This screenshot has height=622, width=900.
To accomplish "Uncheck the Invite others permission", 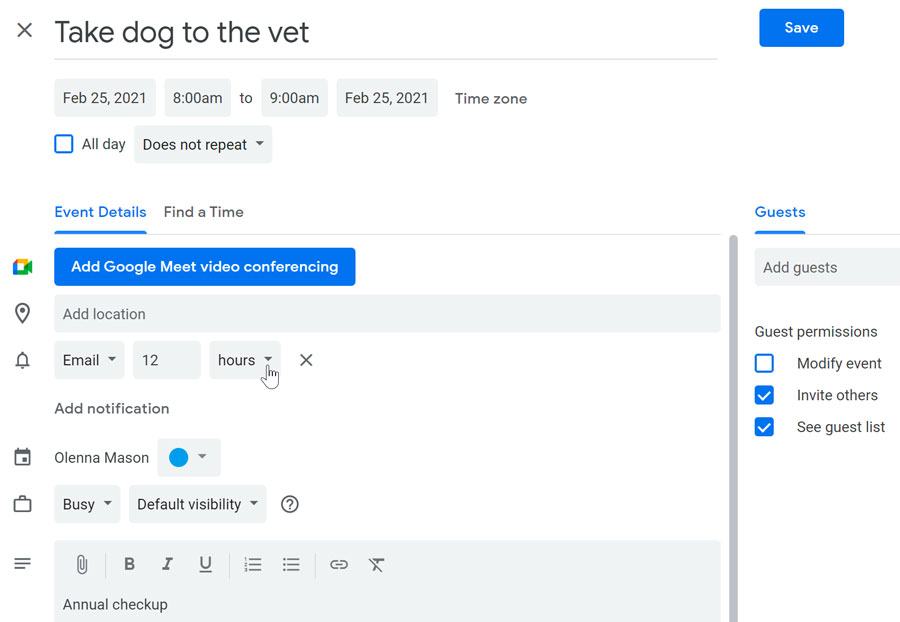I will pos(764,395).
